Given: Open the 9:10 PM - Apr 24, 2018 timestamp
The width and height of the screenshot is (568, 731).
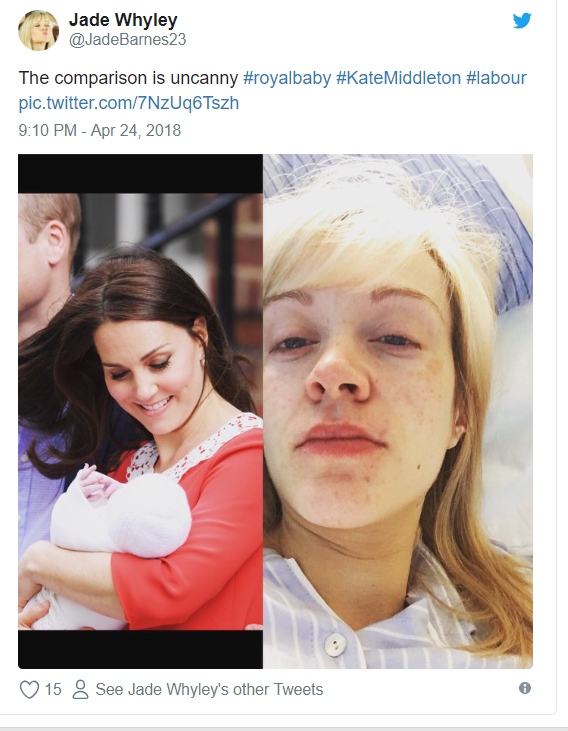Looking at the screenshot, I should click(99, 130).
